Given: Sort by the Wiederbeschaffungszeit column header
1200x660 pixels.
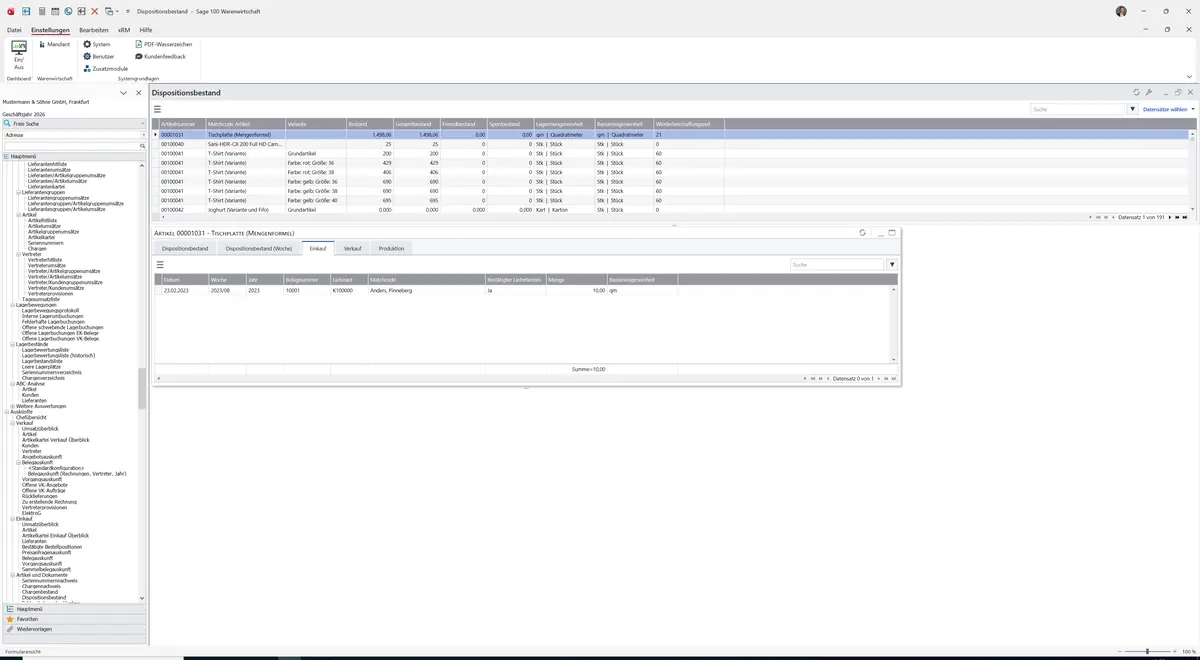Looking at the screenshot, I should click(688, 123).
